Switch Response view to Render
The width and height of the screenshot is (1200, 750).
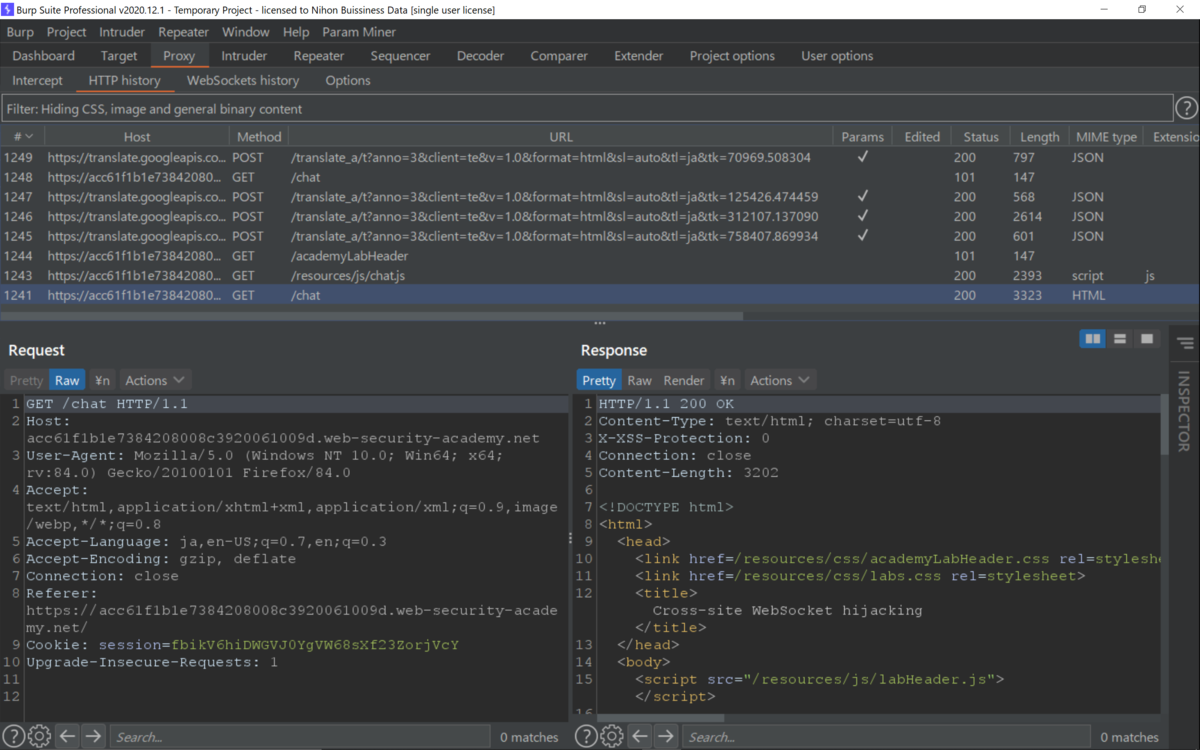pos(684,380)
